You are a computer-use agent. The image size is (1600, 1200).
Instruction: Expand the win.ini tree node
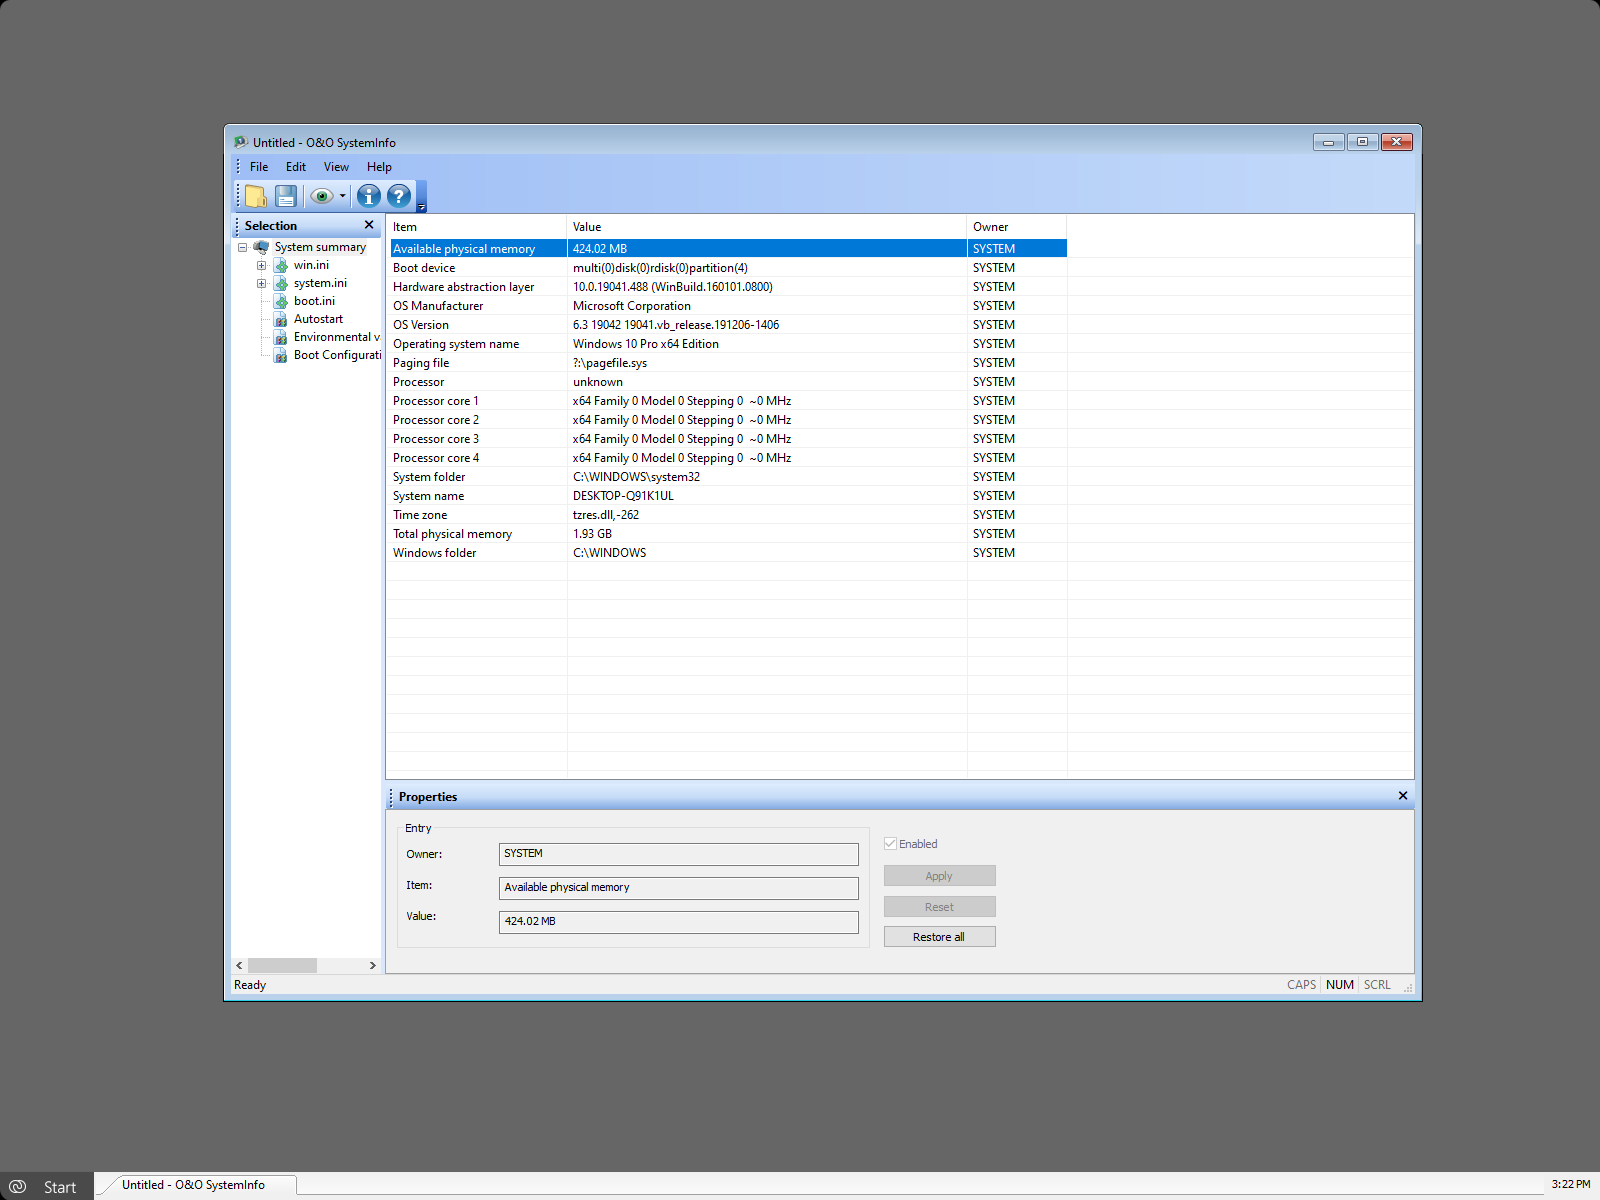(x=262, y=266)
